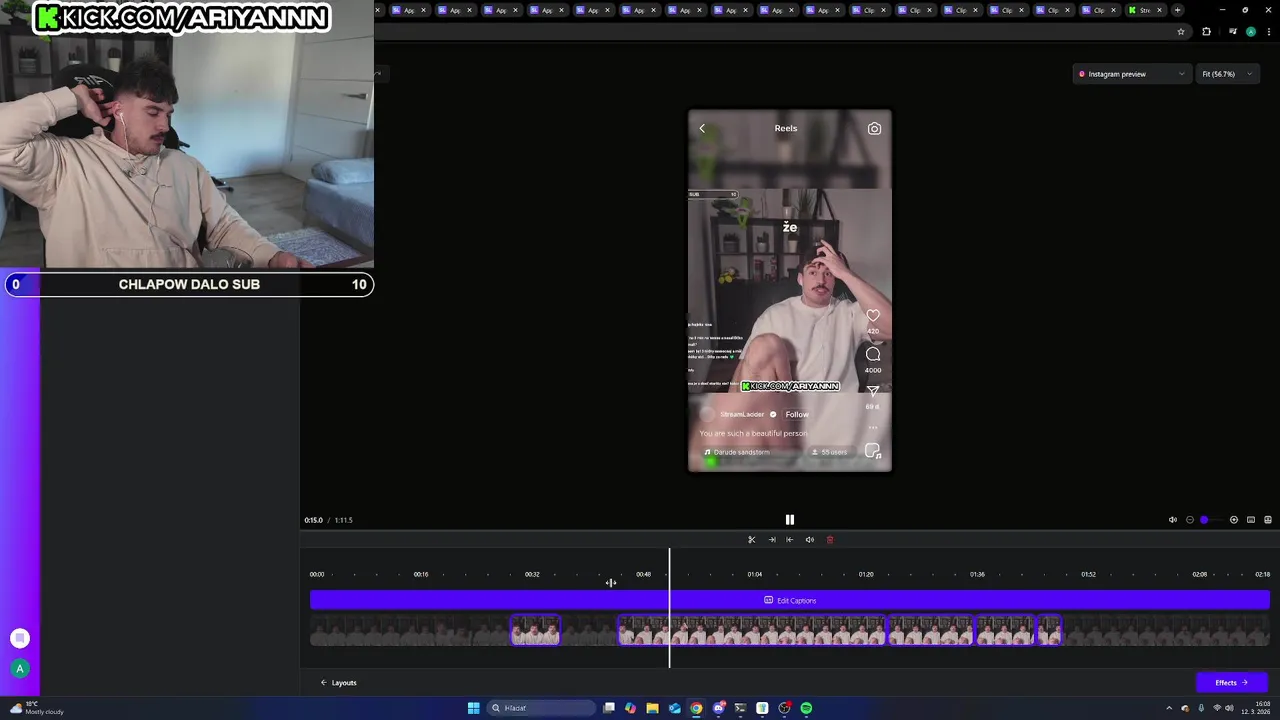Show hidden system tray icons chevron
The height and width of the screenshot is (720, 1280).
(1168, 708)
